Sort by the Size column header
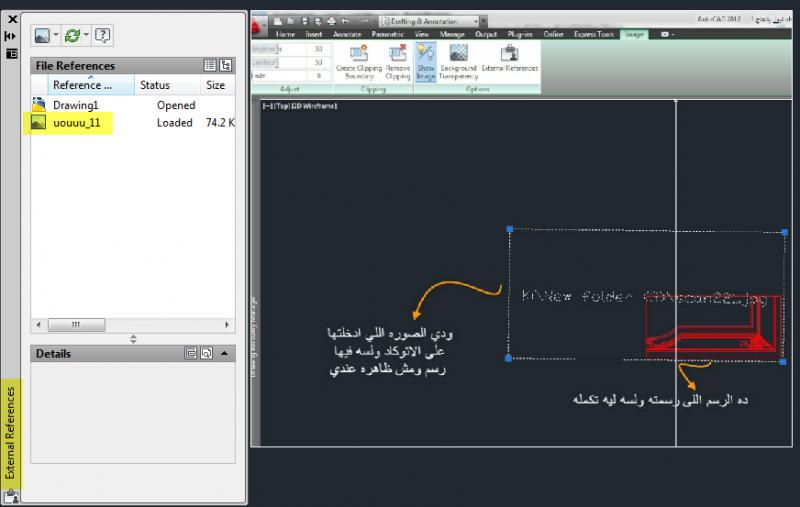Screen dimensions: 800x507 click(217, 85)
